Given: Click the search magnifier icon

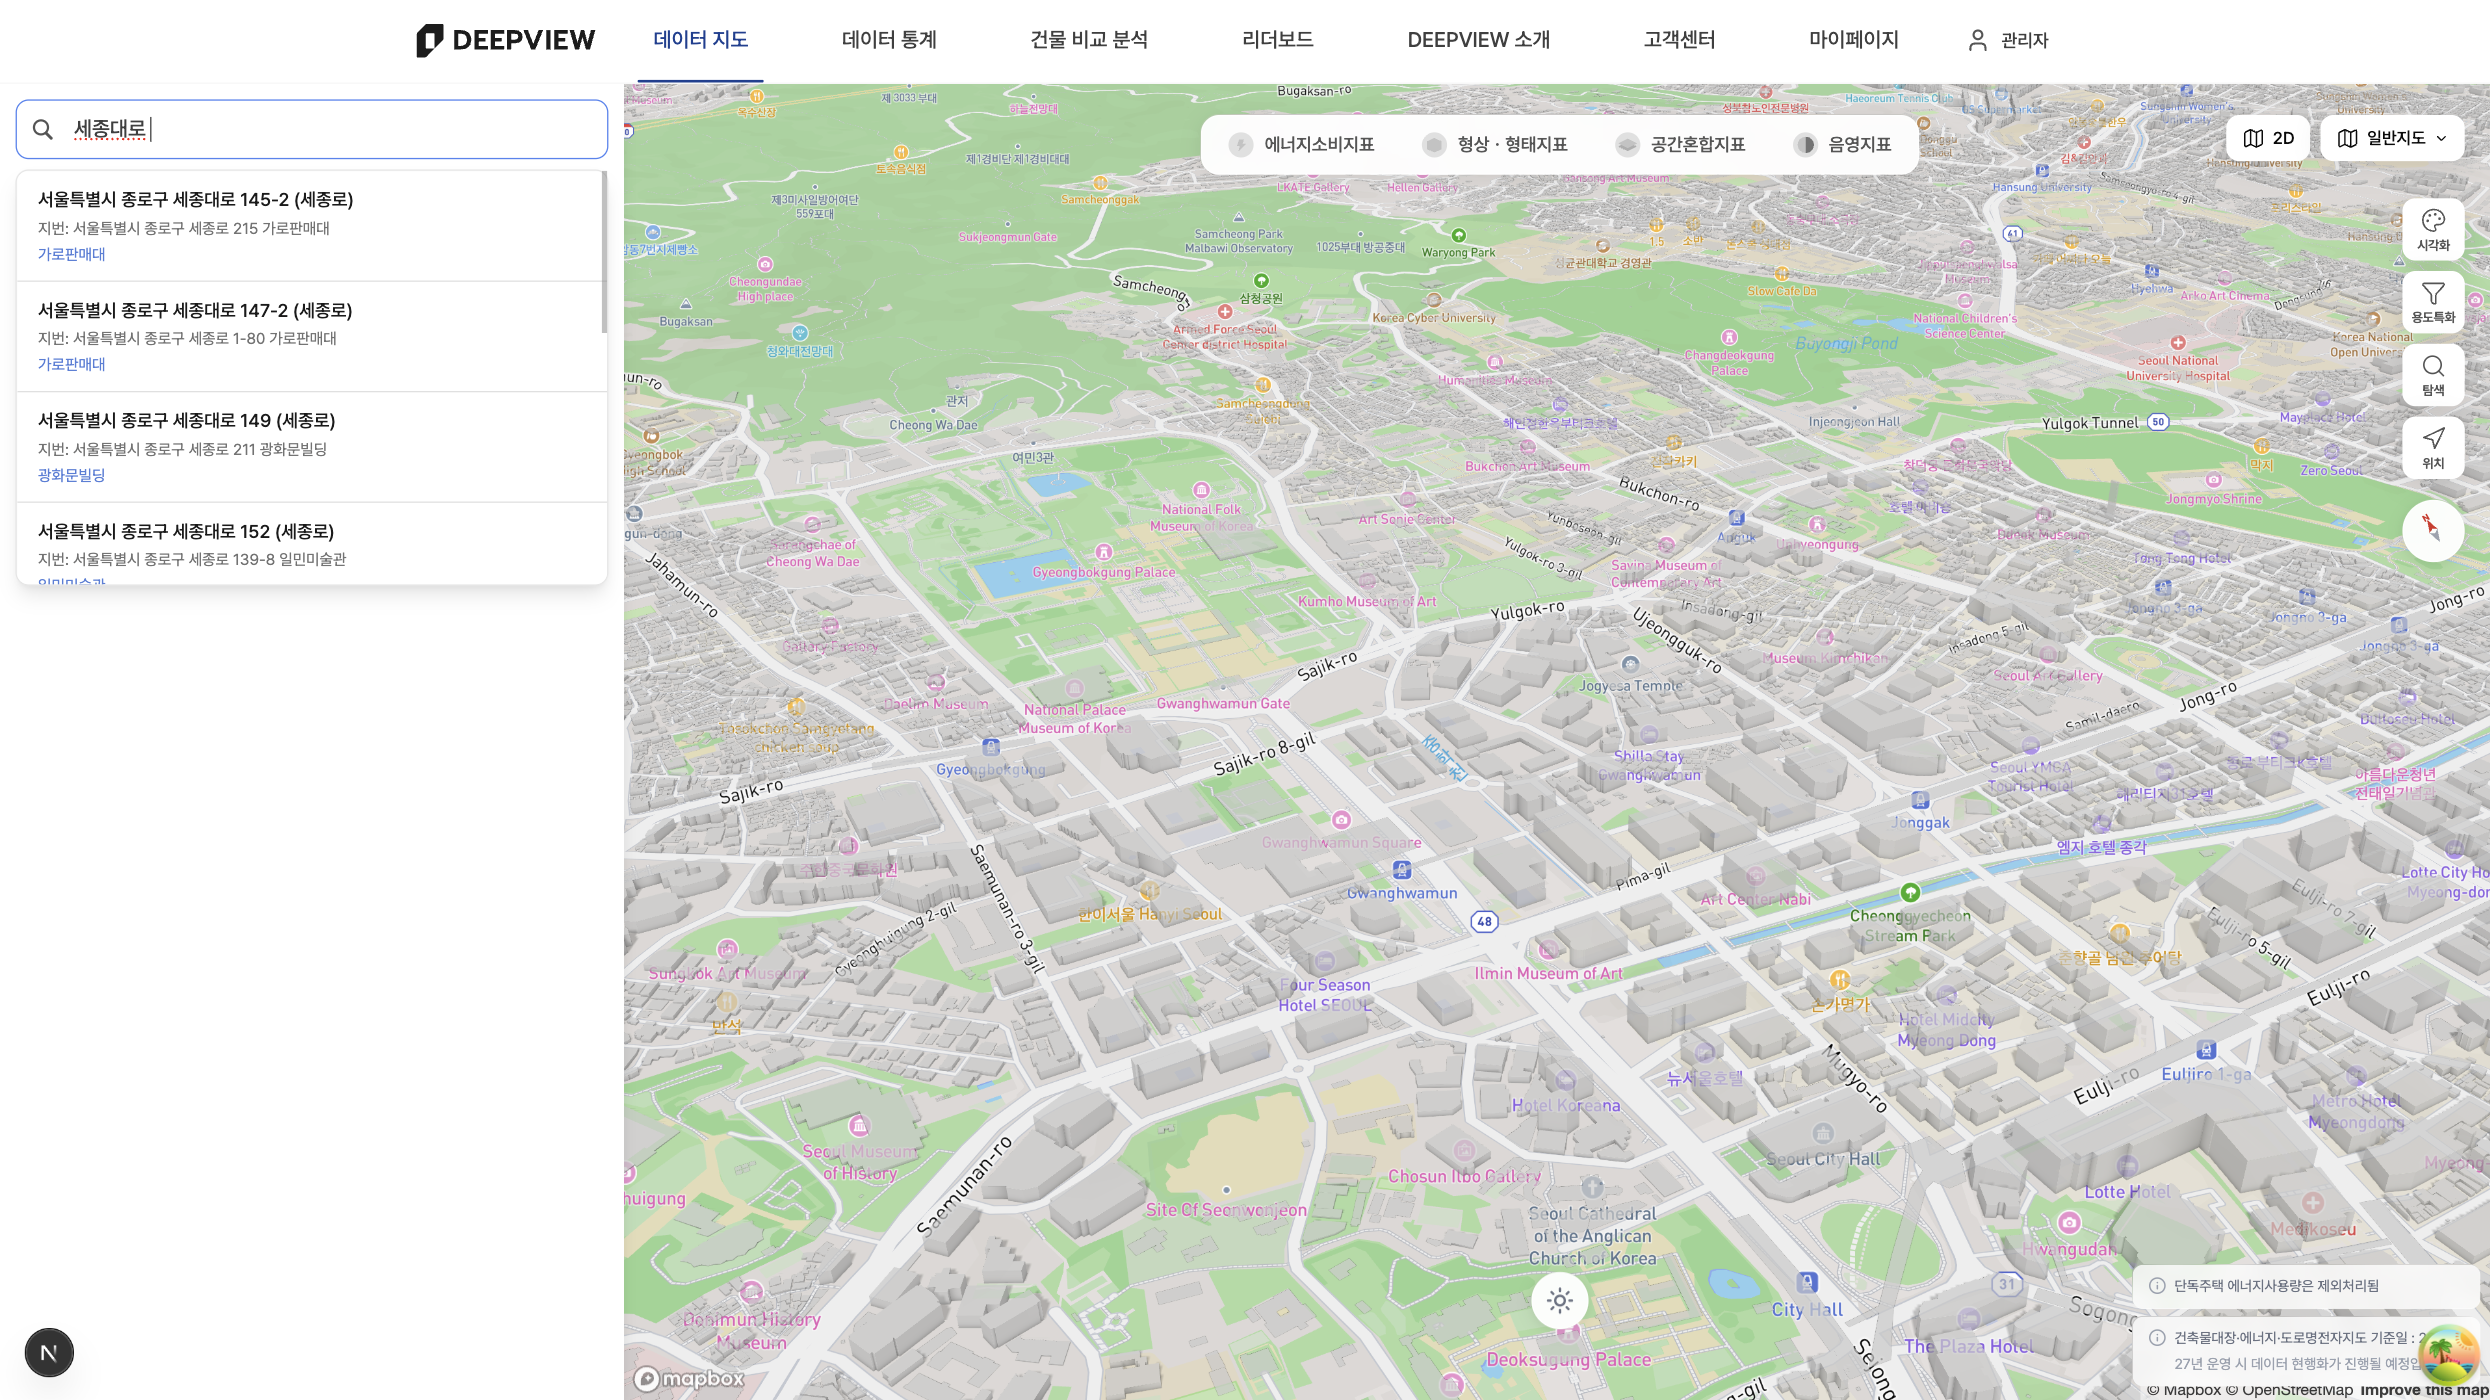Looking at the screenshot, I should pyautogui.click(x=43, y=129).
